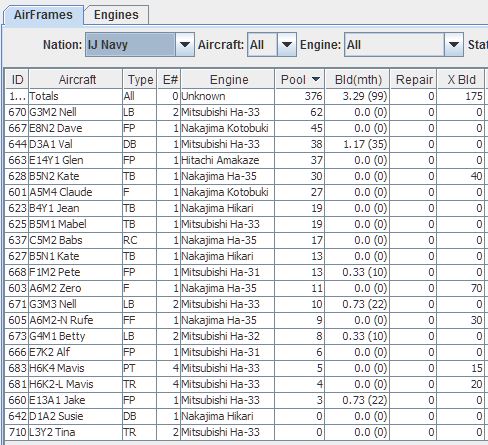Click the F1M2 Pete aircraft cell
The image size is (488, 445).
coord(76,272)
